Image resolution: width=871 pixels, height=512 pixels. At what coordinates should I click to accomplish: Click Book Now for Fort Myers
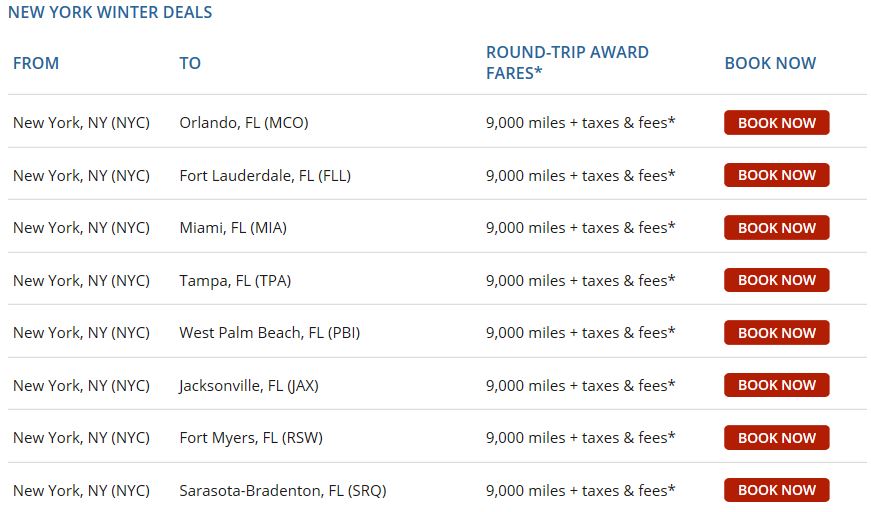point(776,438)
